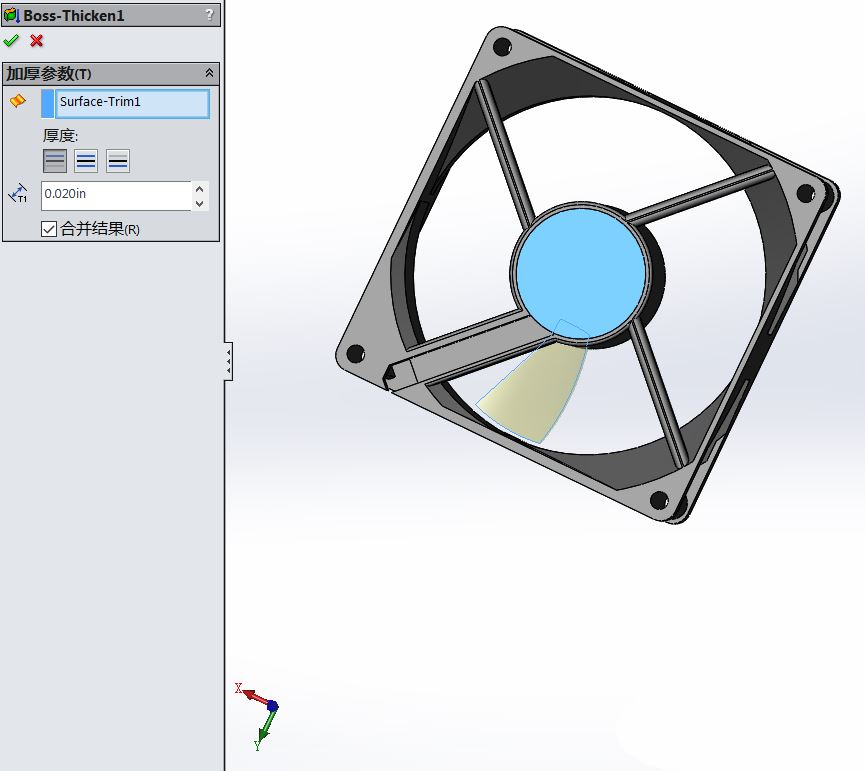865x771 pixels.
Task: Click the T1 thickness dimension icon
Action: 18,194
